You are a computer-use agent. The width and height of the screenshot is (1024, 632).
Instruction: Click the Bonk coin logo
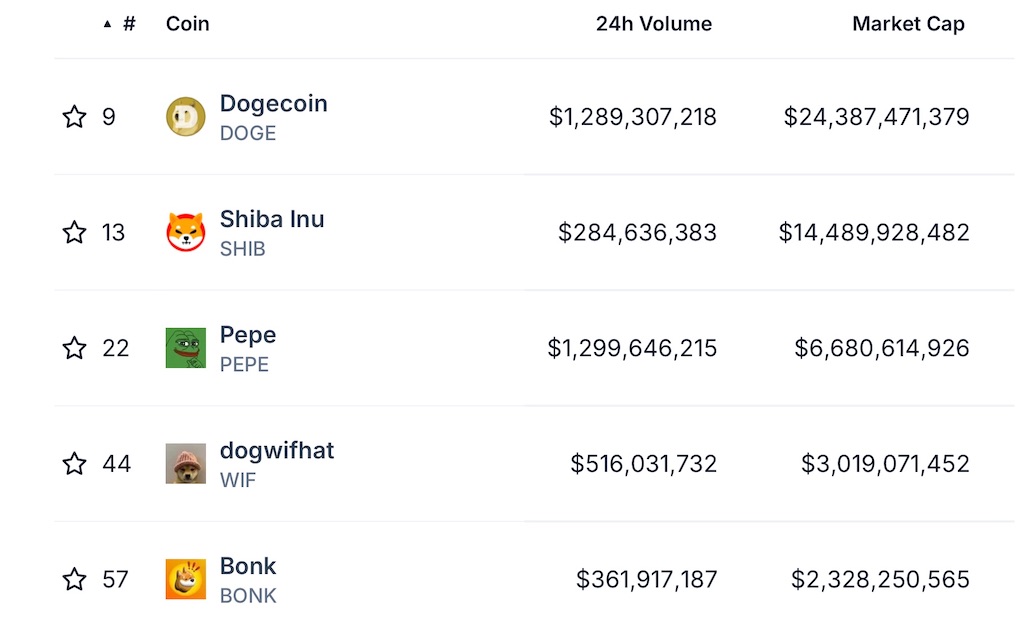[185, 579]
